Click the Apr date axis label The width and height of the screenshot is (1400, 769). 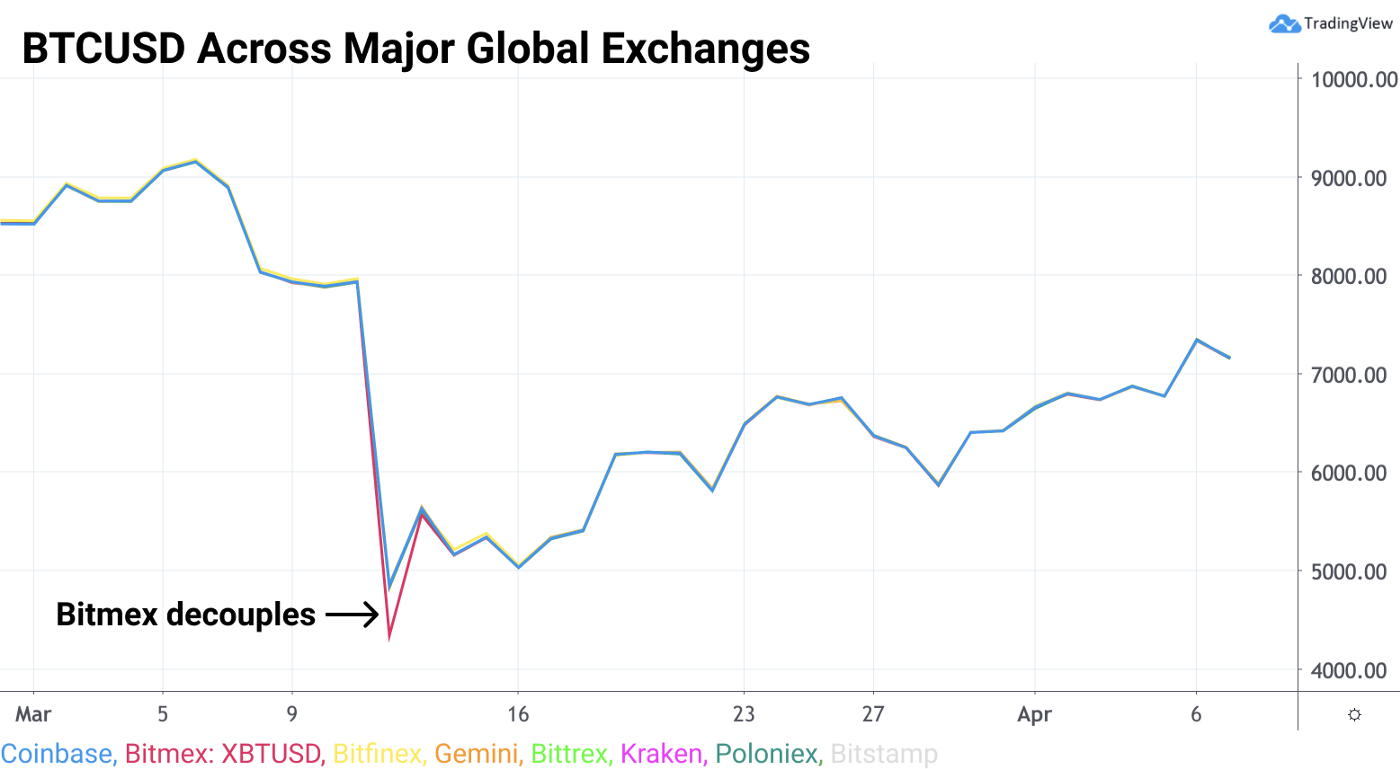click(x=1034, y=714)
